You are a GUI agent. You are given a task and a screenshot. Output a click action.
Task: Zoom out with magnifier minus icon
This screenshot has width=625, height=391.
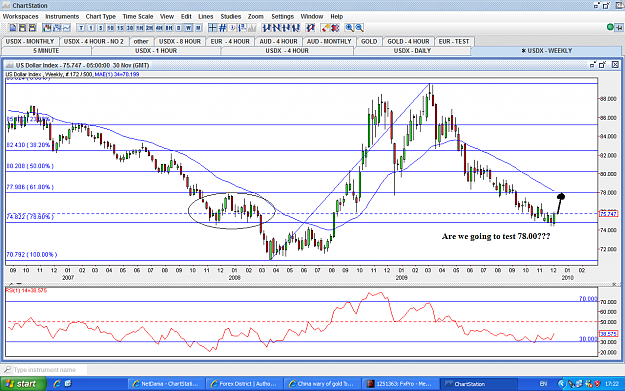(359, 28)
